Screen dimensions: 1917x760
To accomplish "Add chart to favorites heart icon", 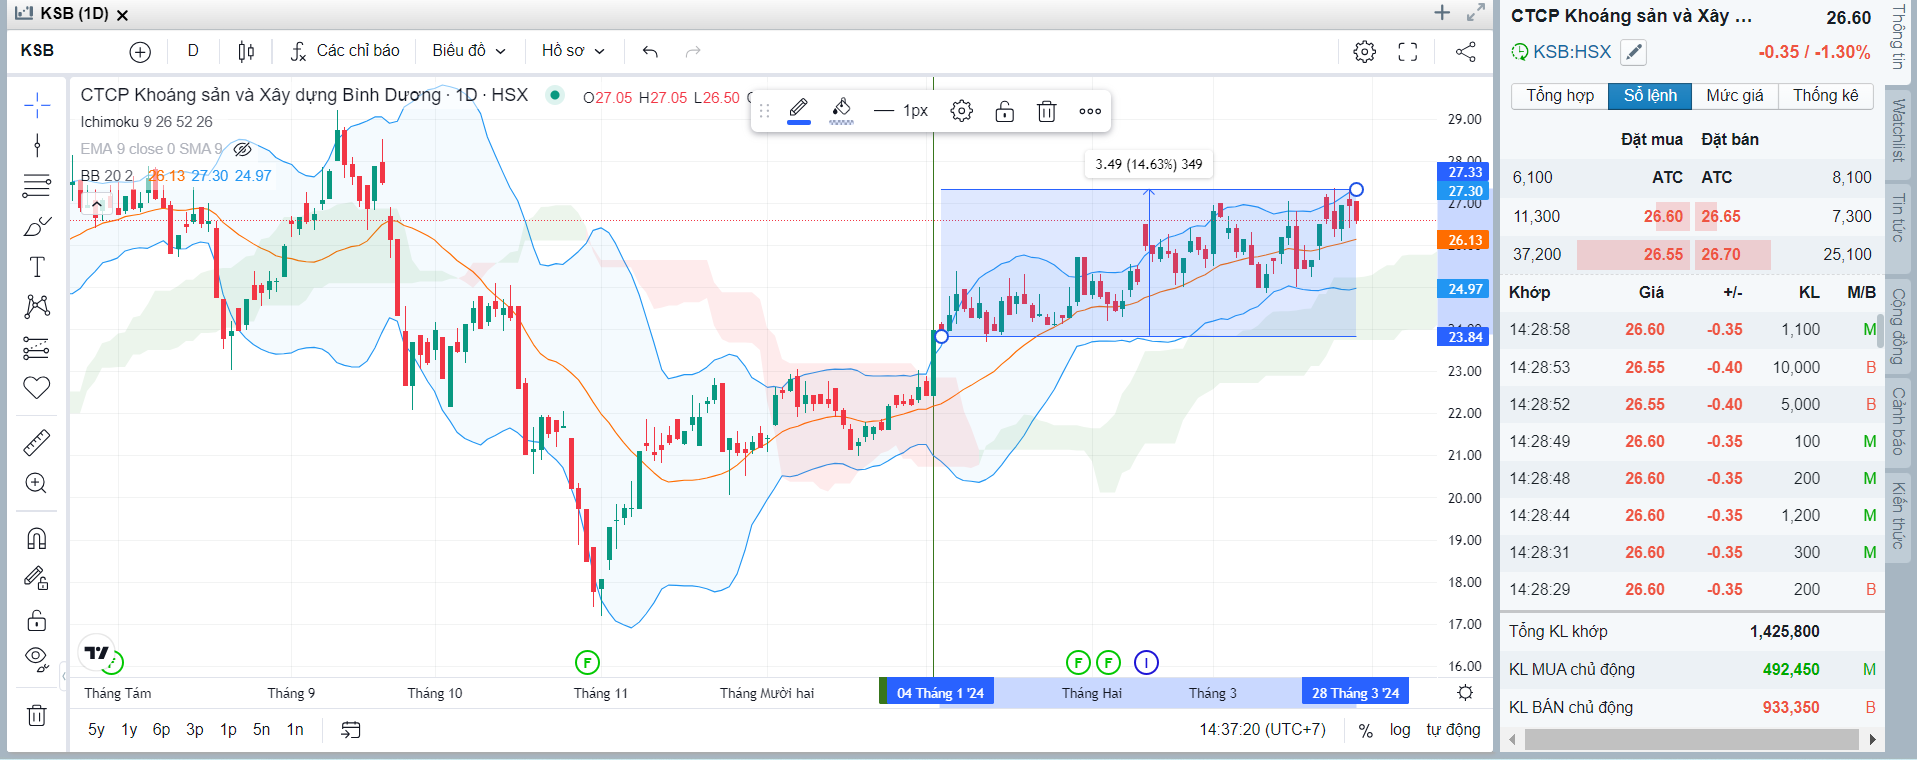I will (x=37, y=387).
